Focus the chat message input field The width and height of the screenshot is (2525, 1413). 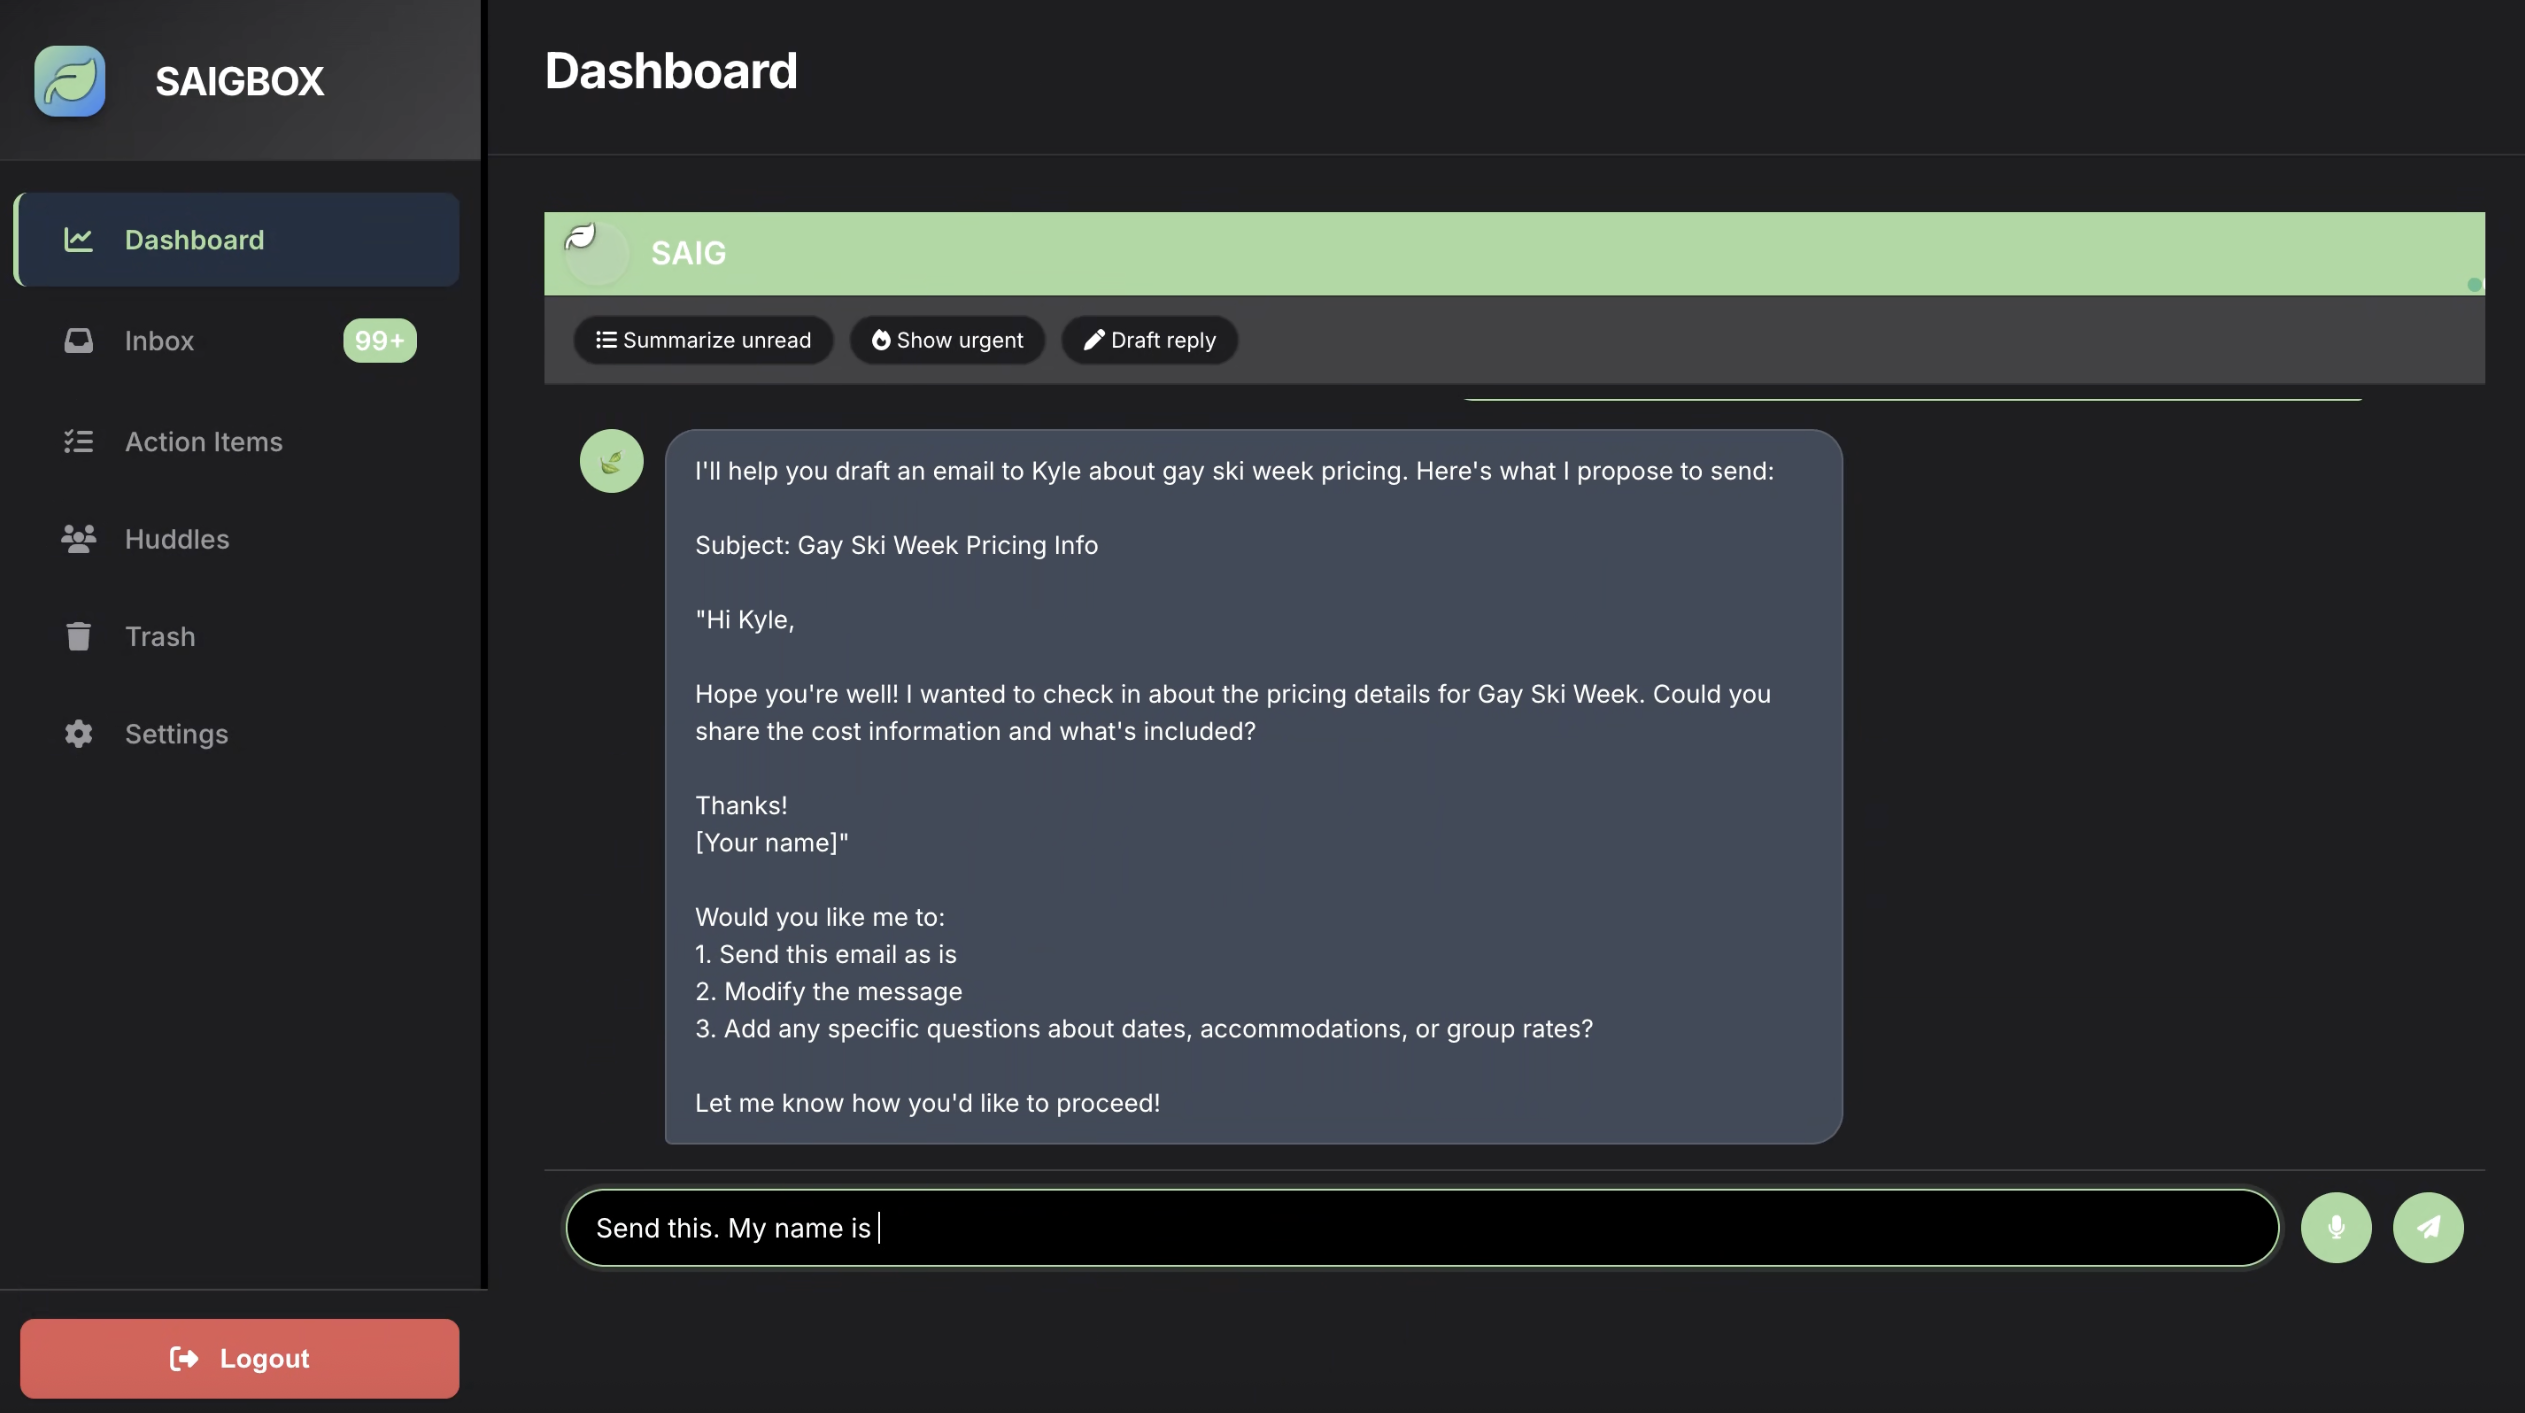1422,1228
